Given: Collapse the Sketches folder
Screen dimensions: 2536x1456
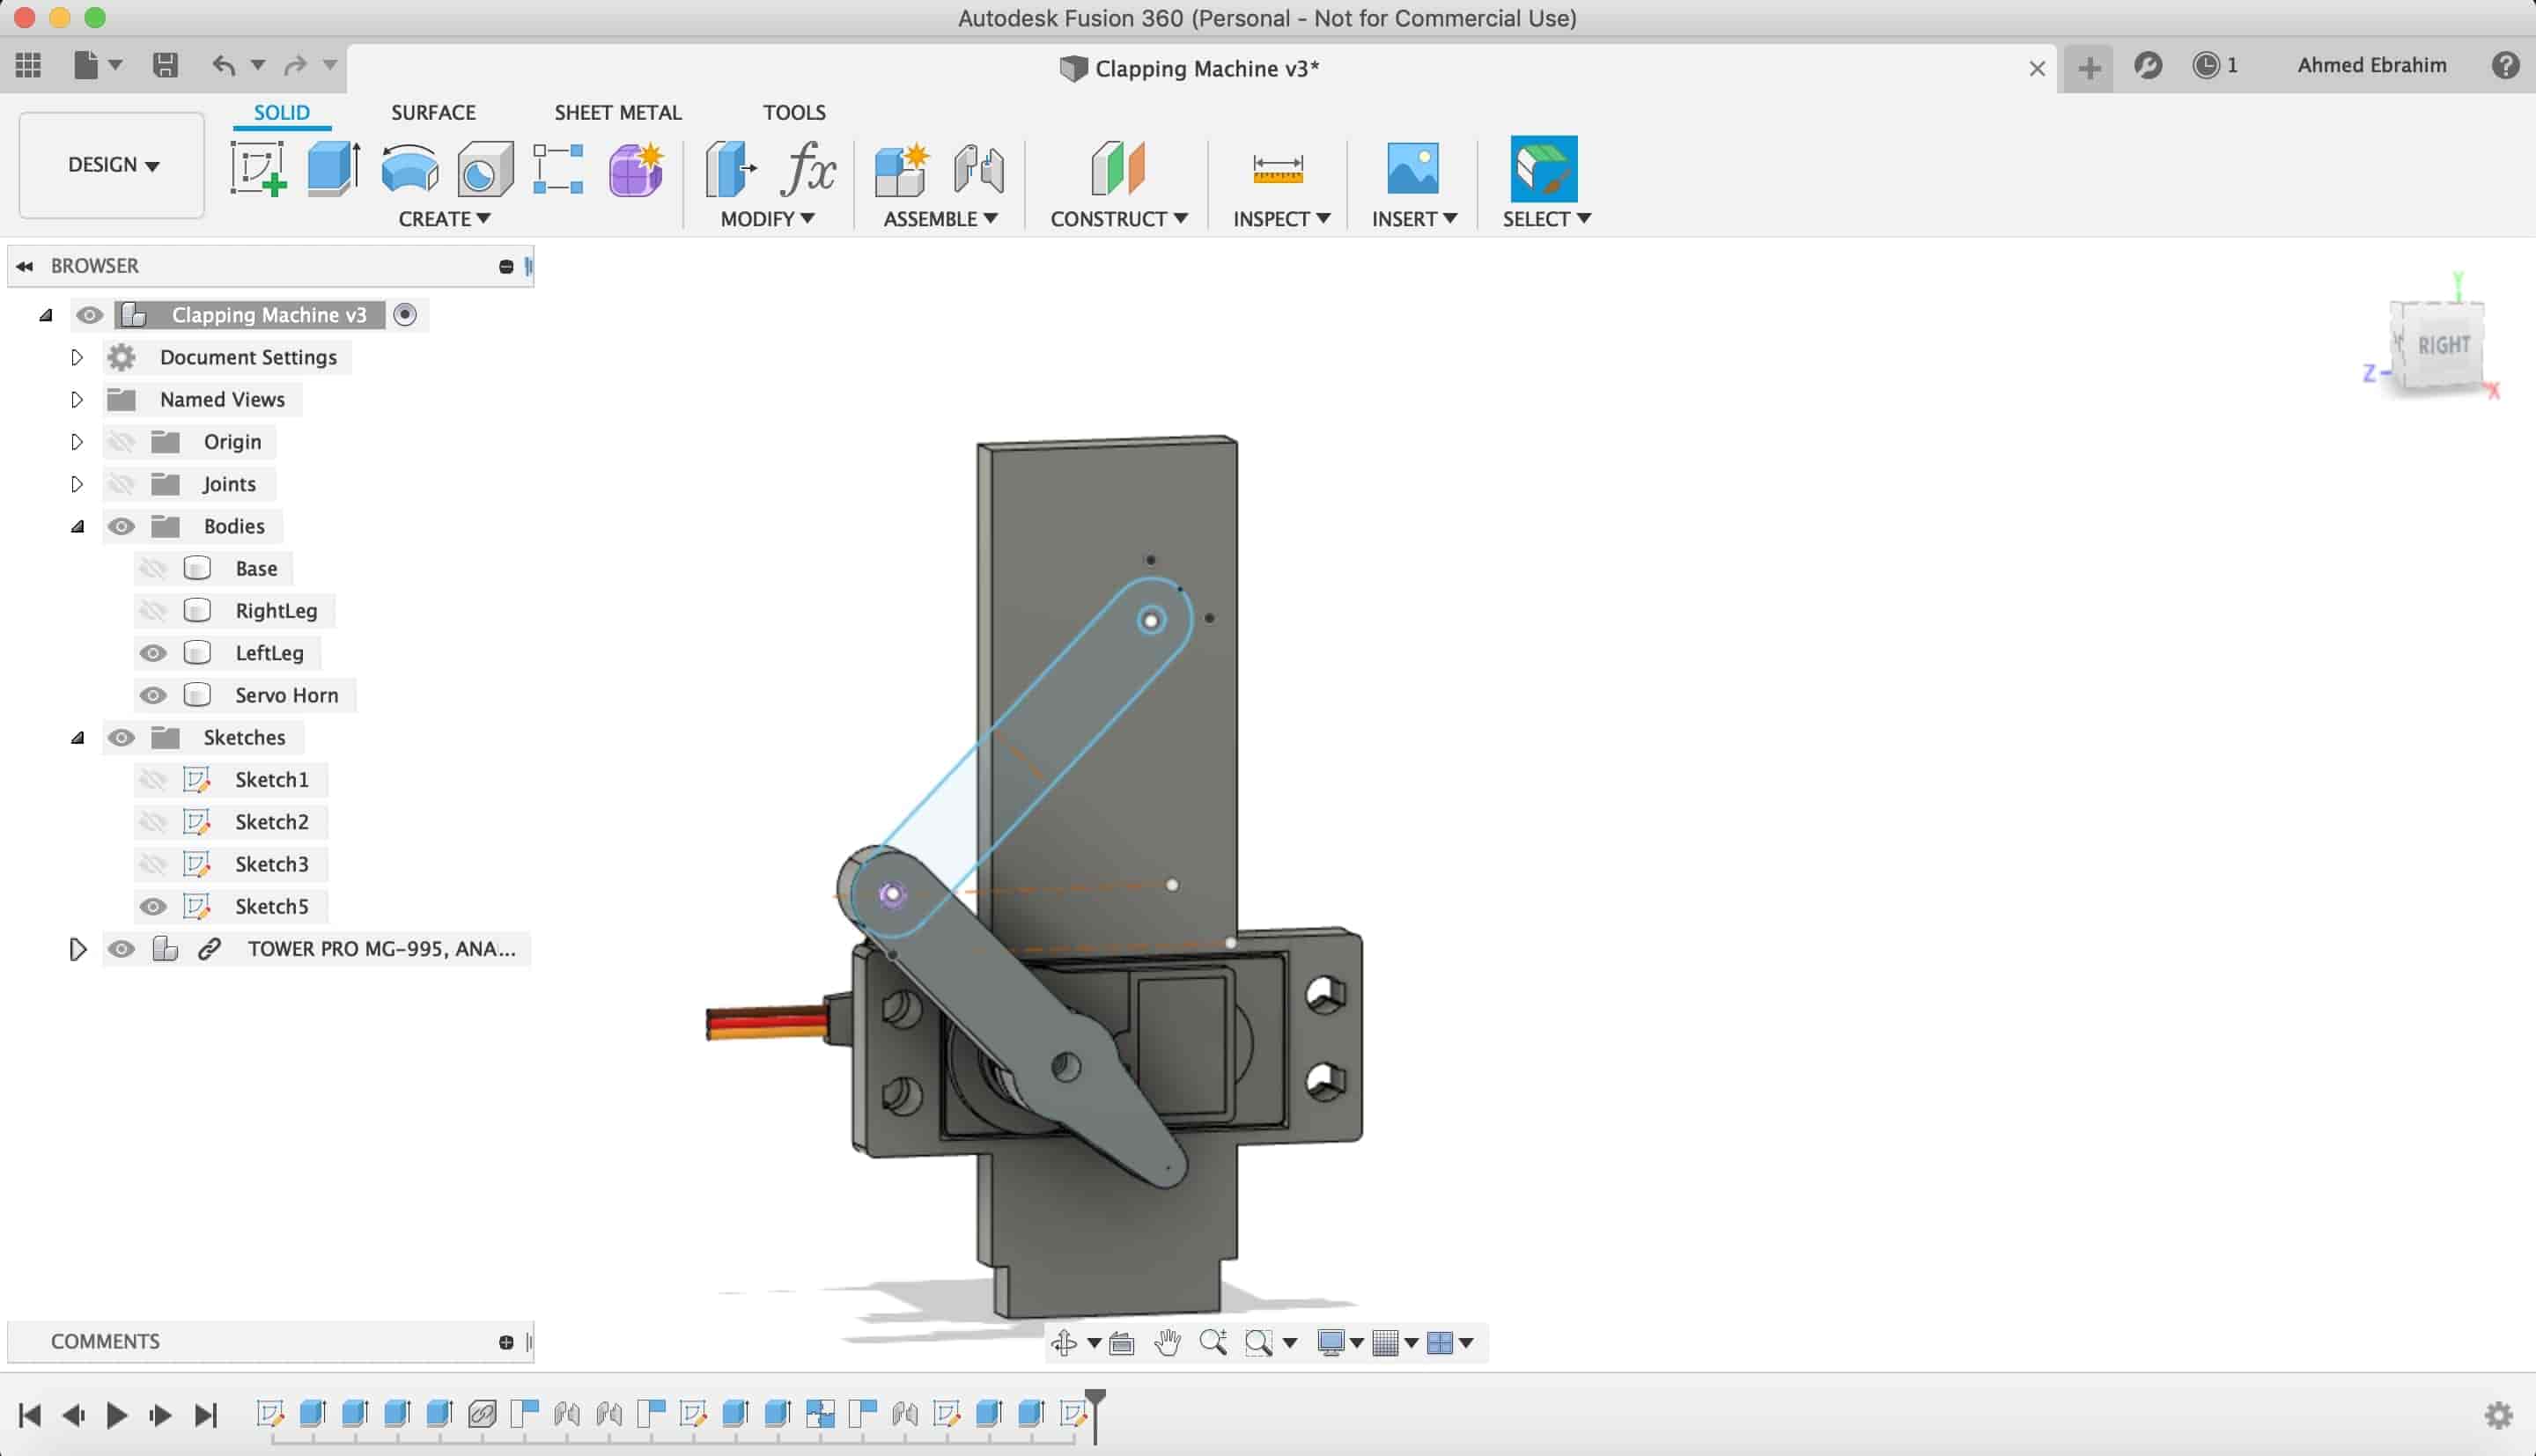Looking at the screenshot, I should (x=77, y=737).
